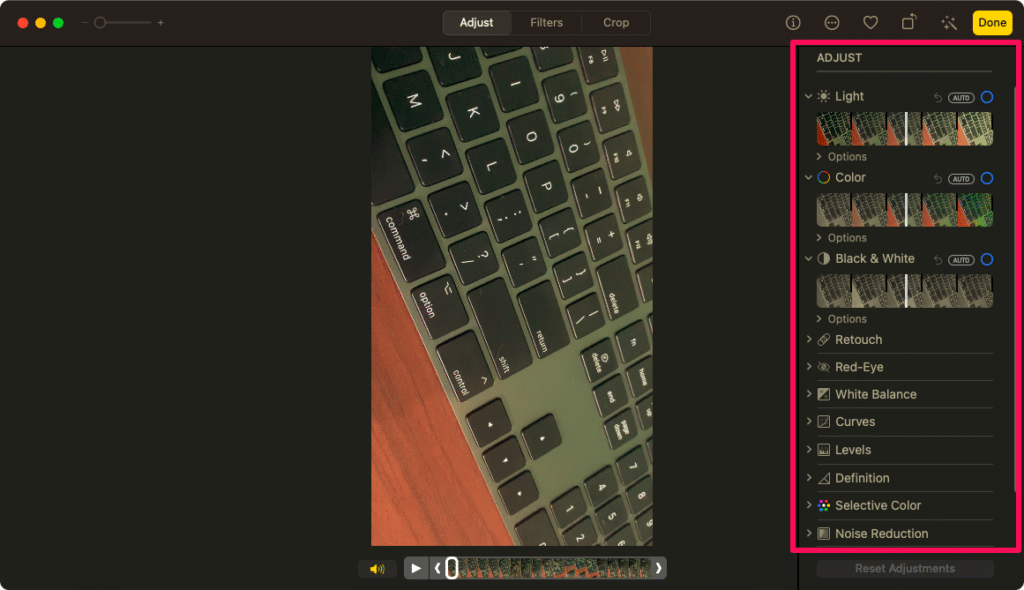Play the video in the timeline

coord(417,568)
